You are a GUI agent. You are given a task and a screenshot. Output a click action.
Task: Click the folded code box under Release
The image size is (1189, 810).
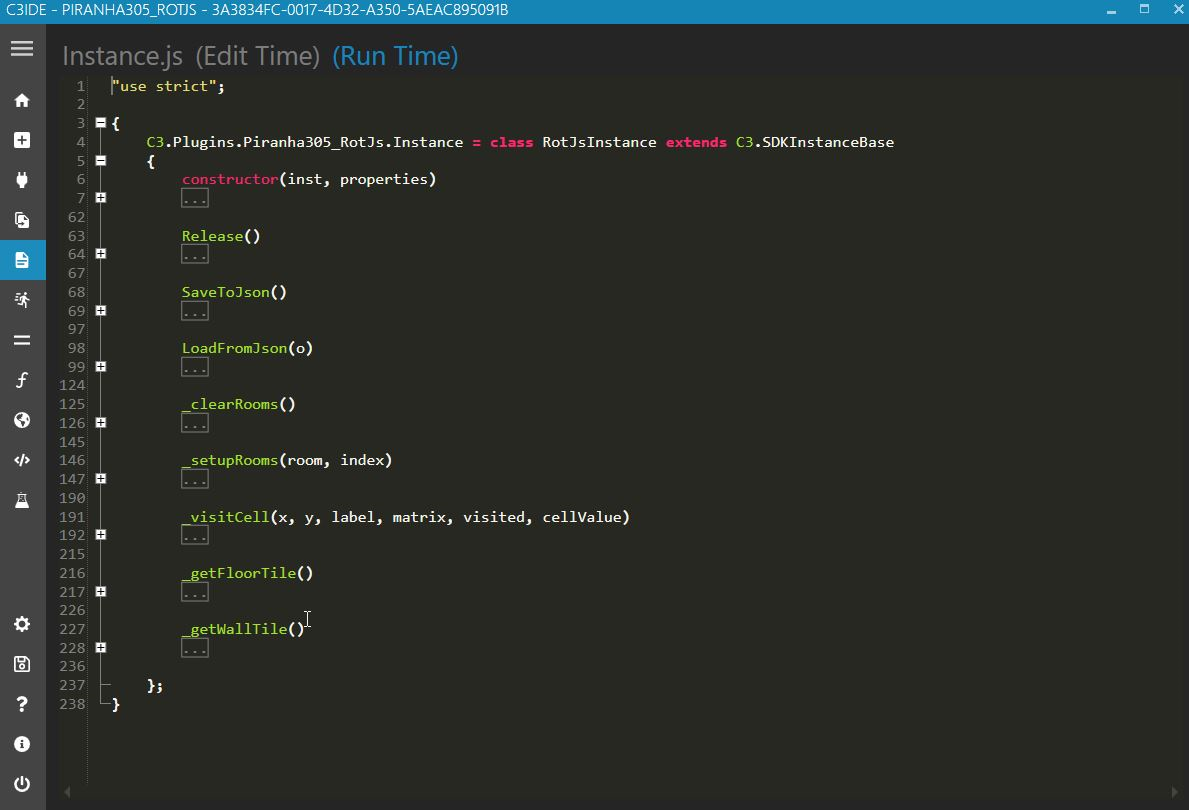point(195,255)
